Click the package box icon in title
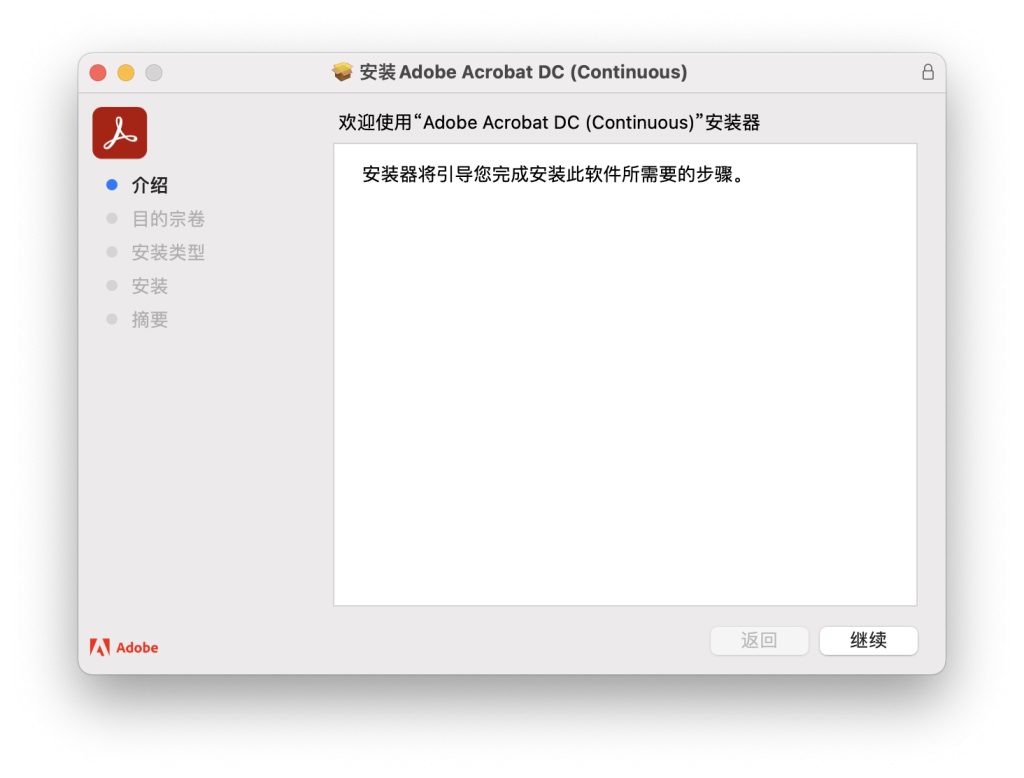1024x778 pixels. [x=342, y=71]
